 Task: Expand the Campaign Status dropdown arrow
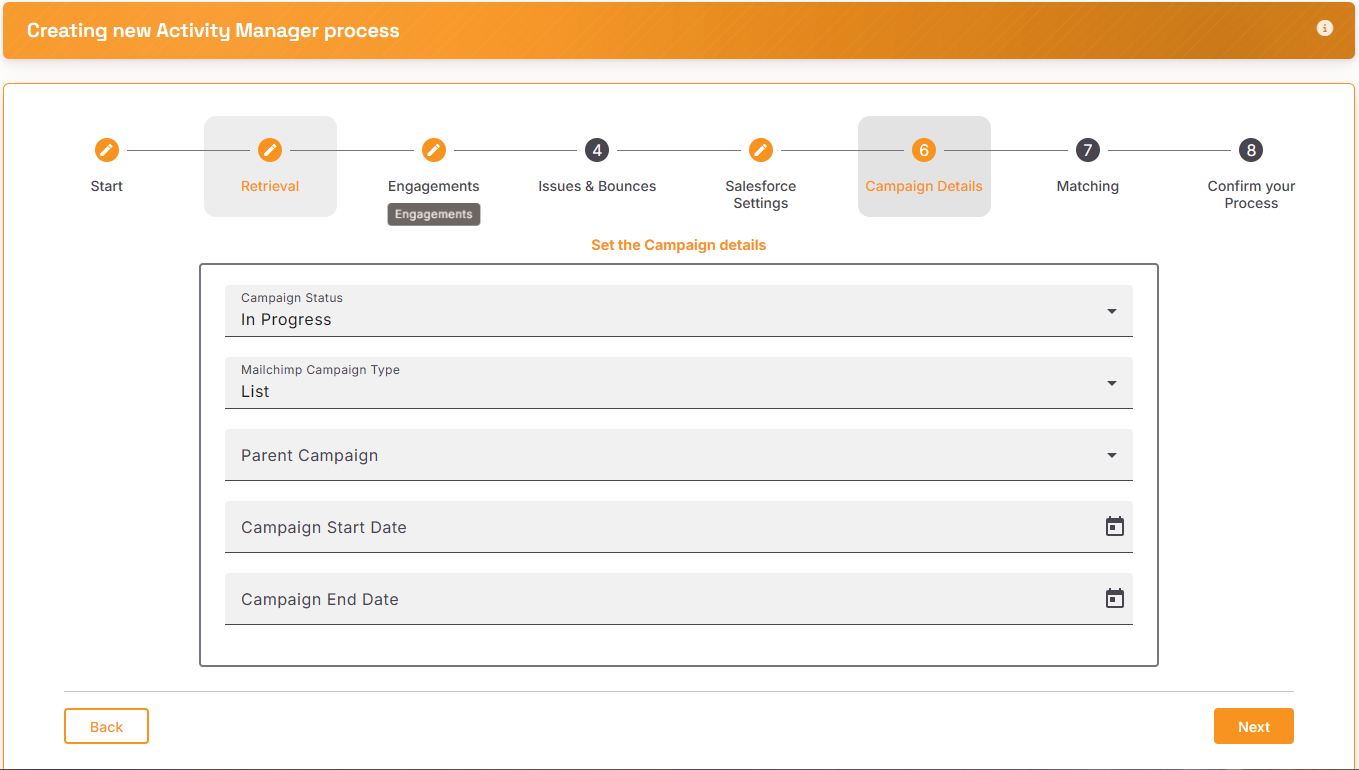tap(1112, 311)
